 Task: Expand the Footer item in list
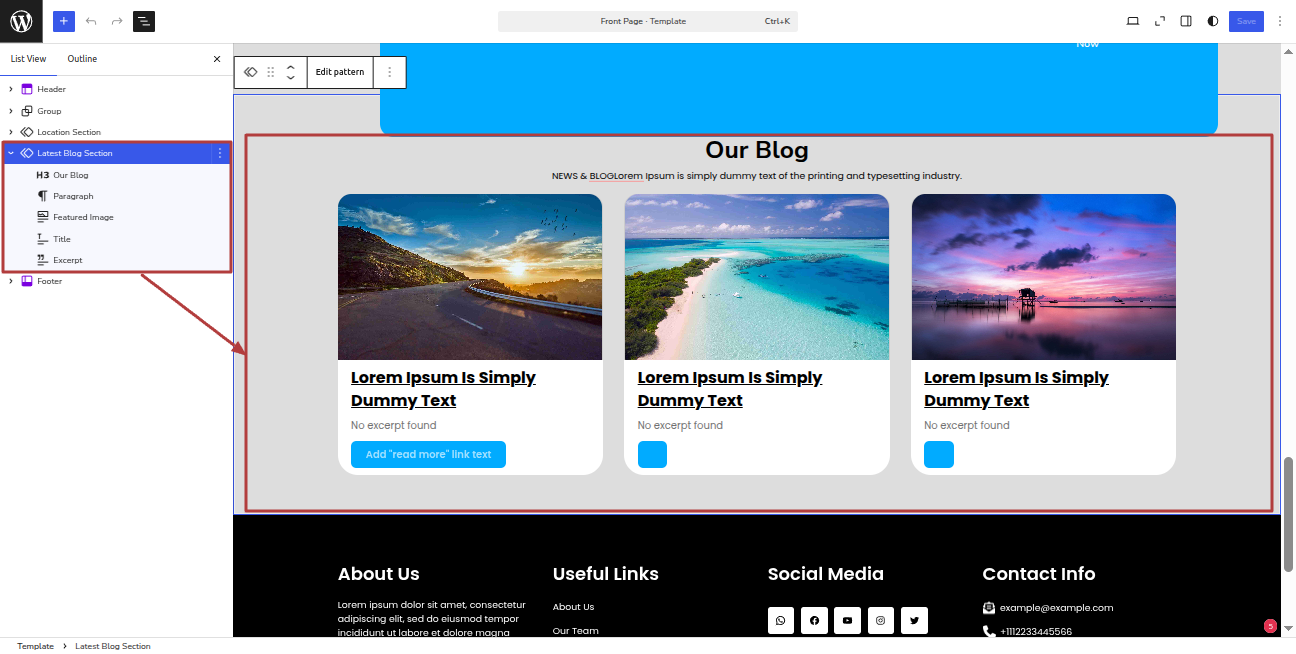click(11, 281)
